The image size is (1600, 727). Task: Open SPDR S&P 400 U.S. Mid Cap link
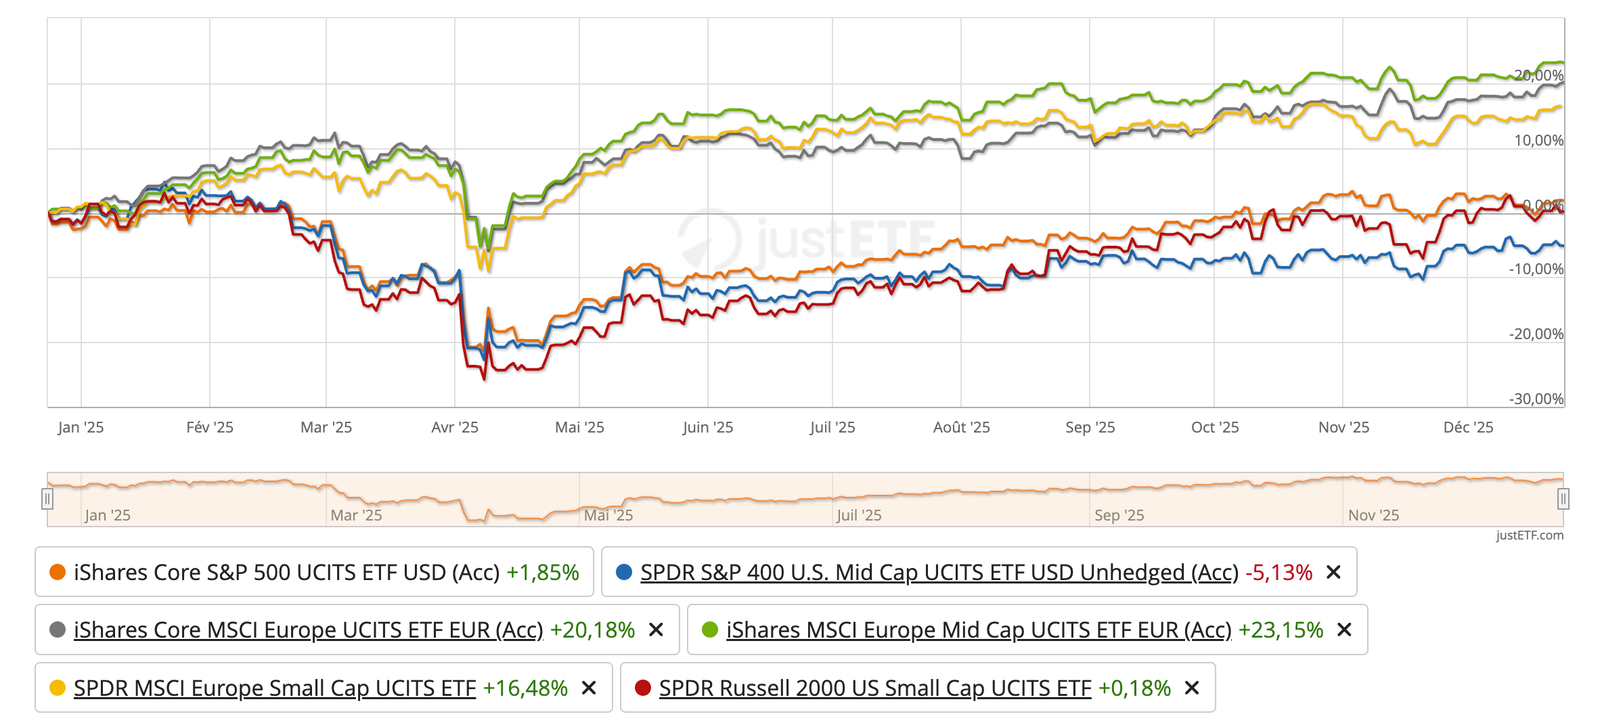(938, 572)
